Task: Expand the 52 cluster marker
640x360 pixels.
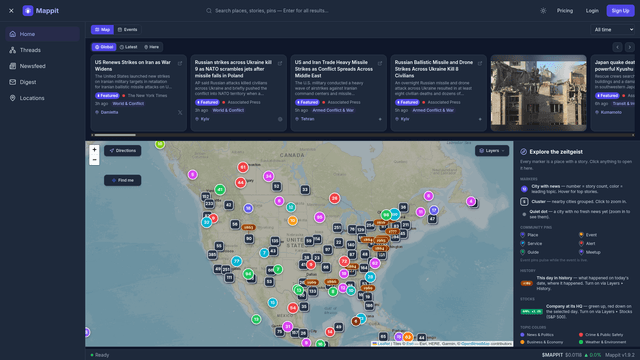Action: tap(276, 187)
